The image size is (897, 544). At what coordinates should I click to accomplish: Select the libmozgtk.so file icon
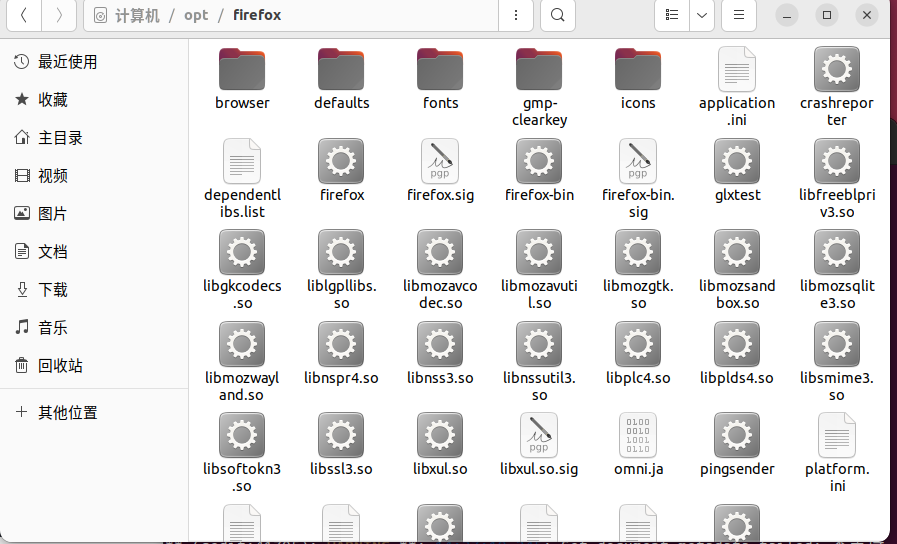pyautogui.click(x=638, y=252)
